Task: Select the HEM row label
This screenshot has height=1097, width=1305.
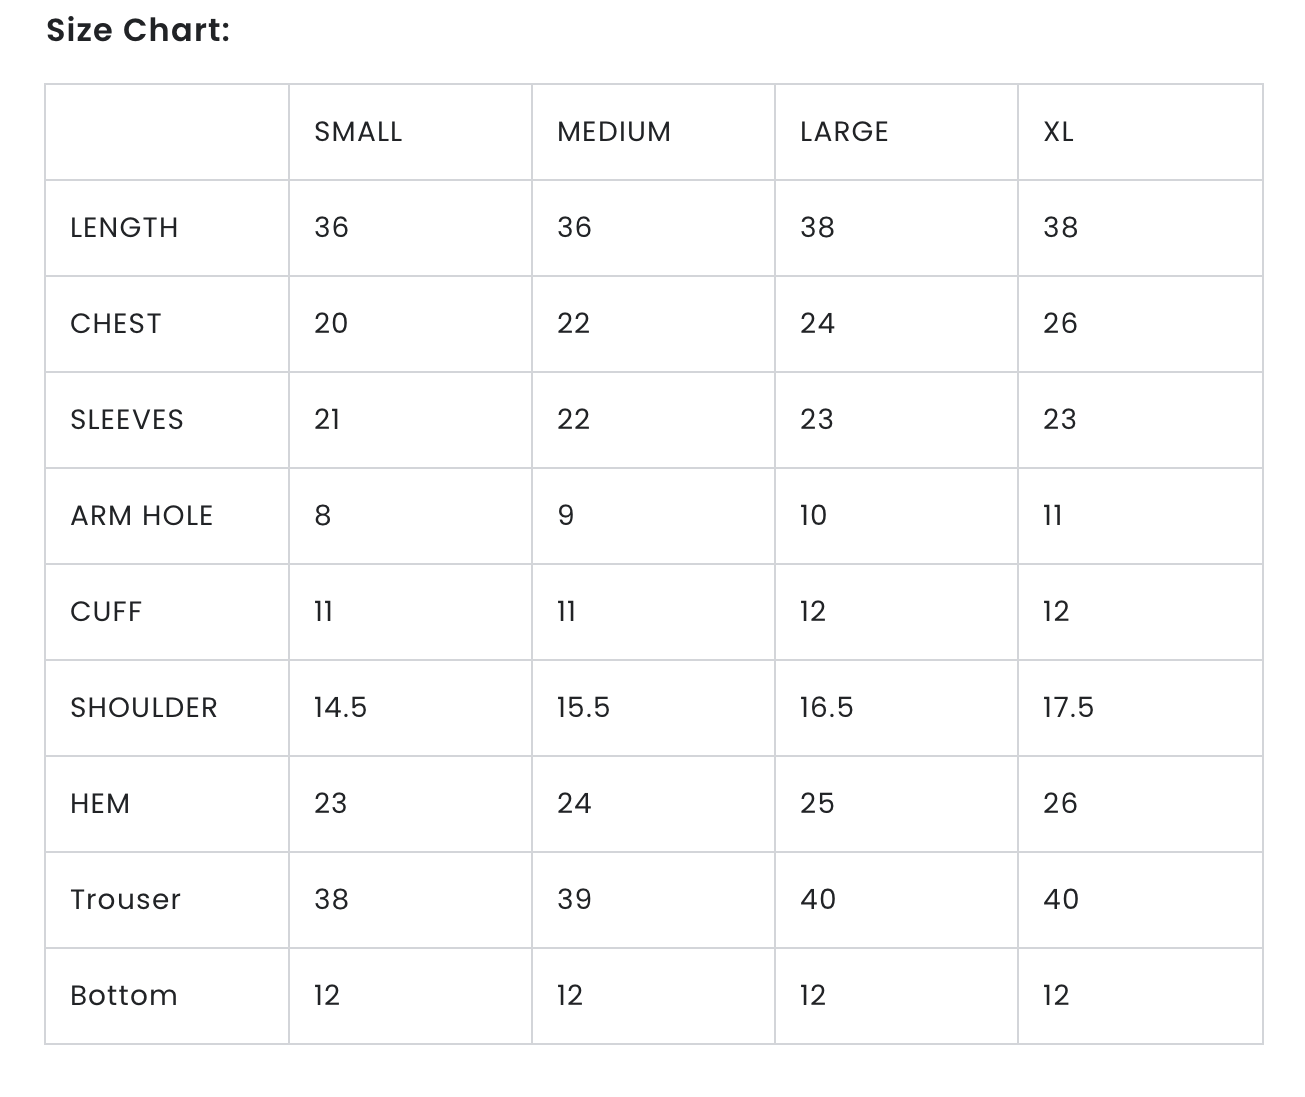Action: pyautogui.click(x=100, y=804)
